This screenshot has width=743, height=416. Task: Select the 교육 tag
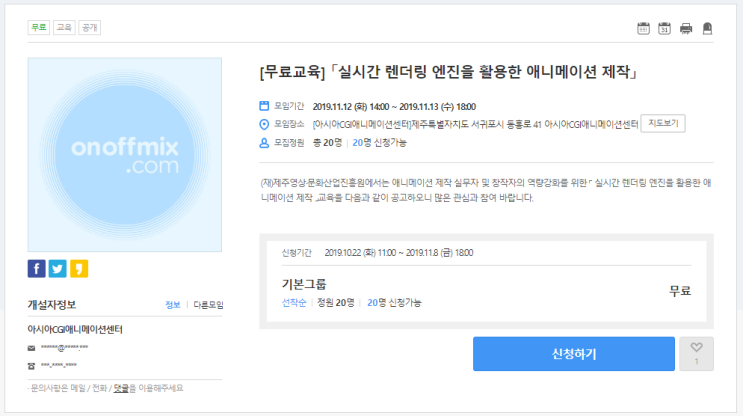64,27
